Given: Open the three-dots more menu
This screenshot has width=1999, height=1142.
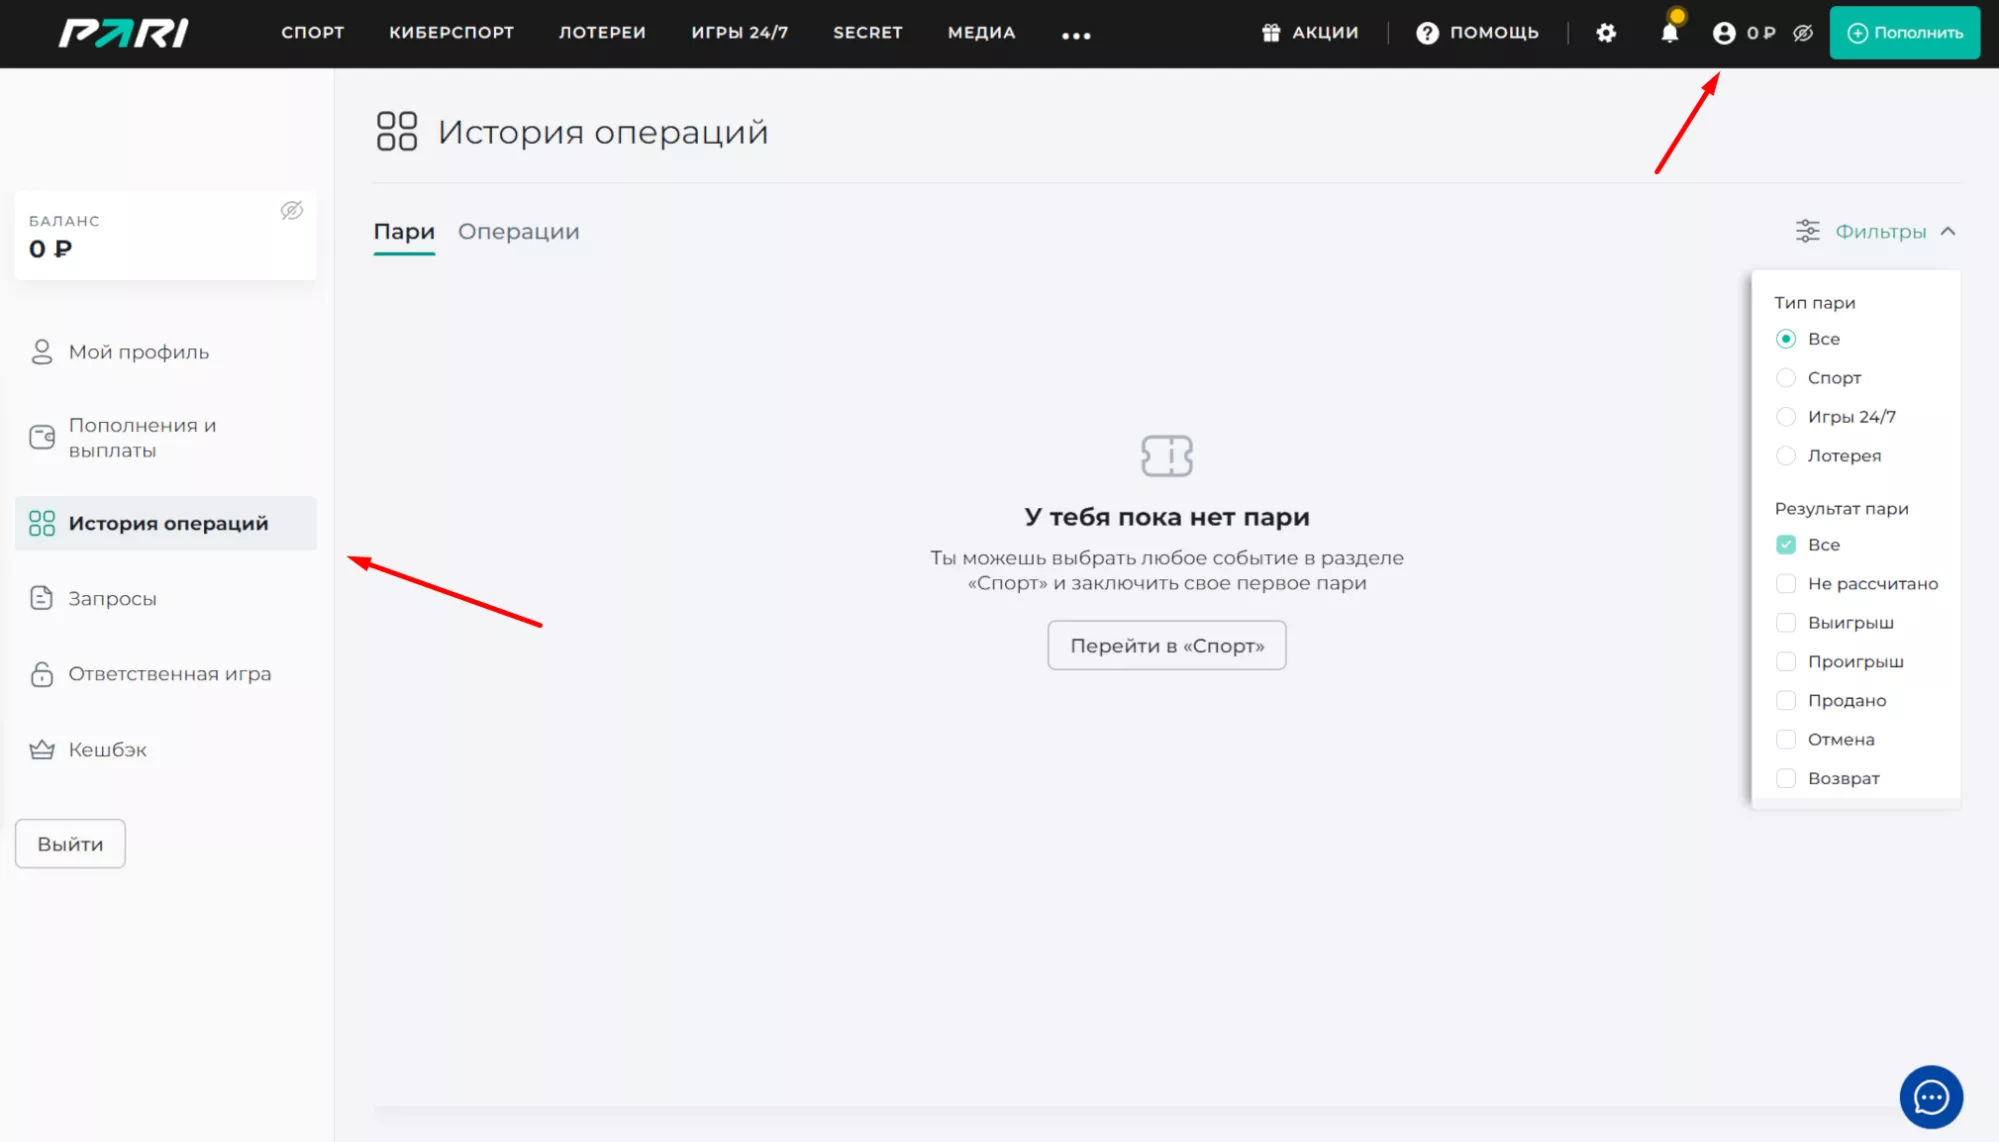Looking at the screenshot, I should click(x=1076, y=35).
